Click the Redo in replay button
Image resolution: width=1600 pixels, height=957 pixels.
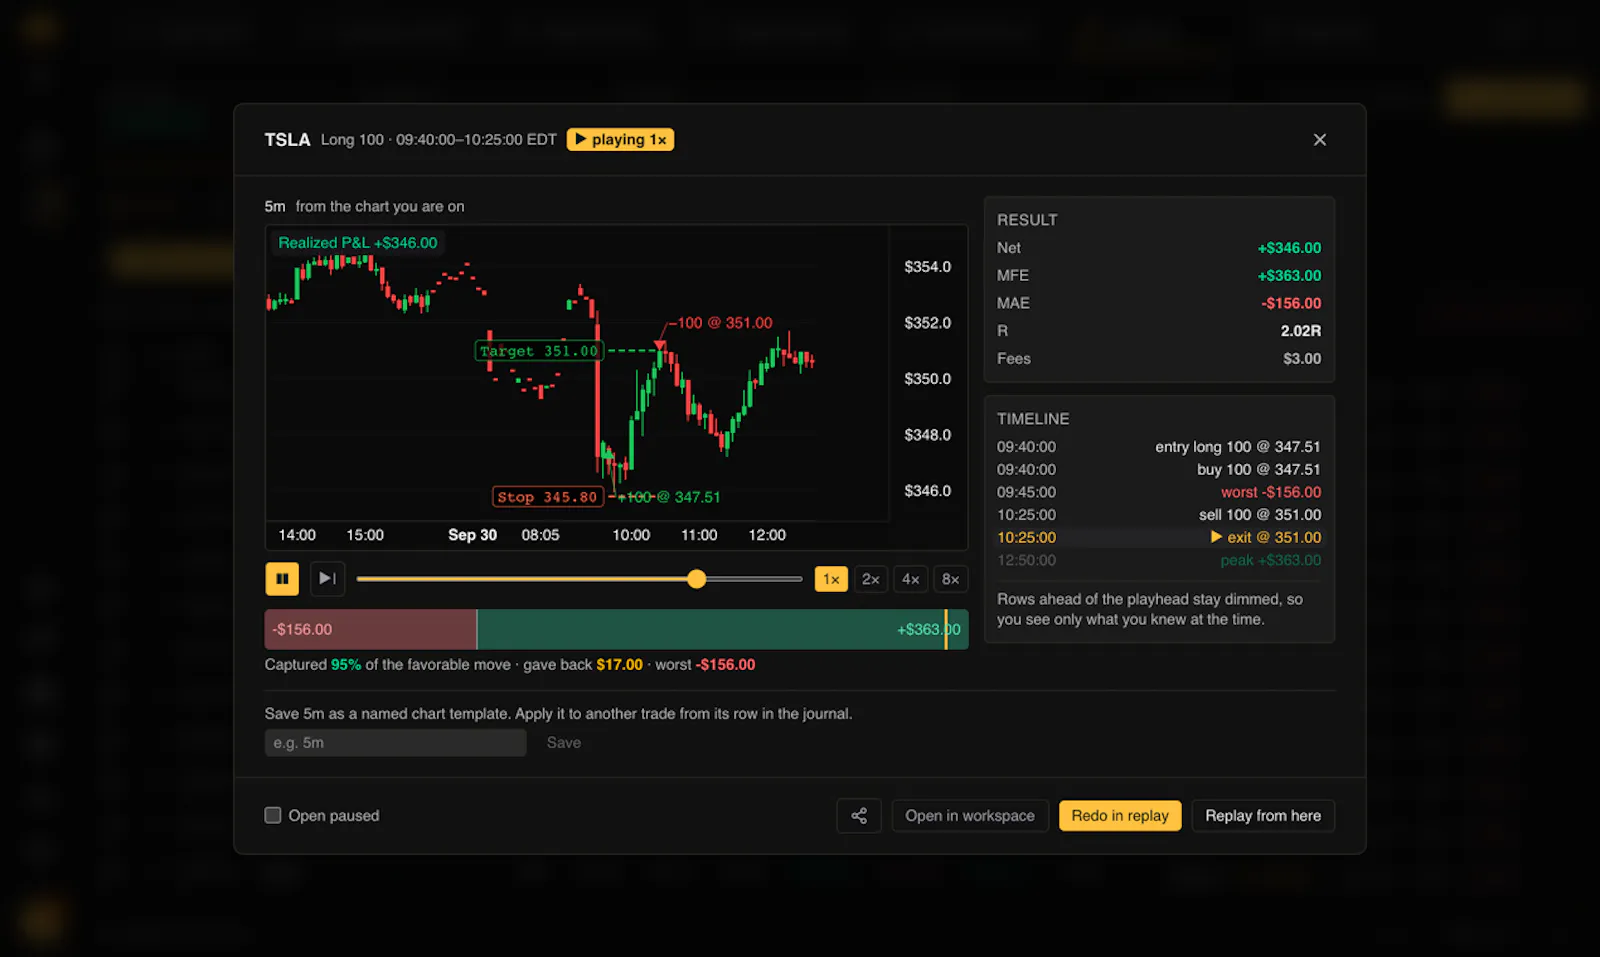pos(1120,816)
